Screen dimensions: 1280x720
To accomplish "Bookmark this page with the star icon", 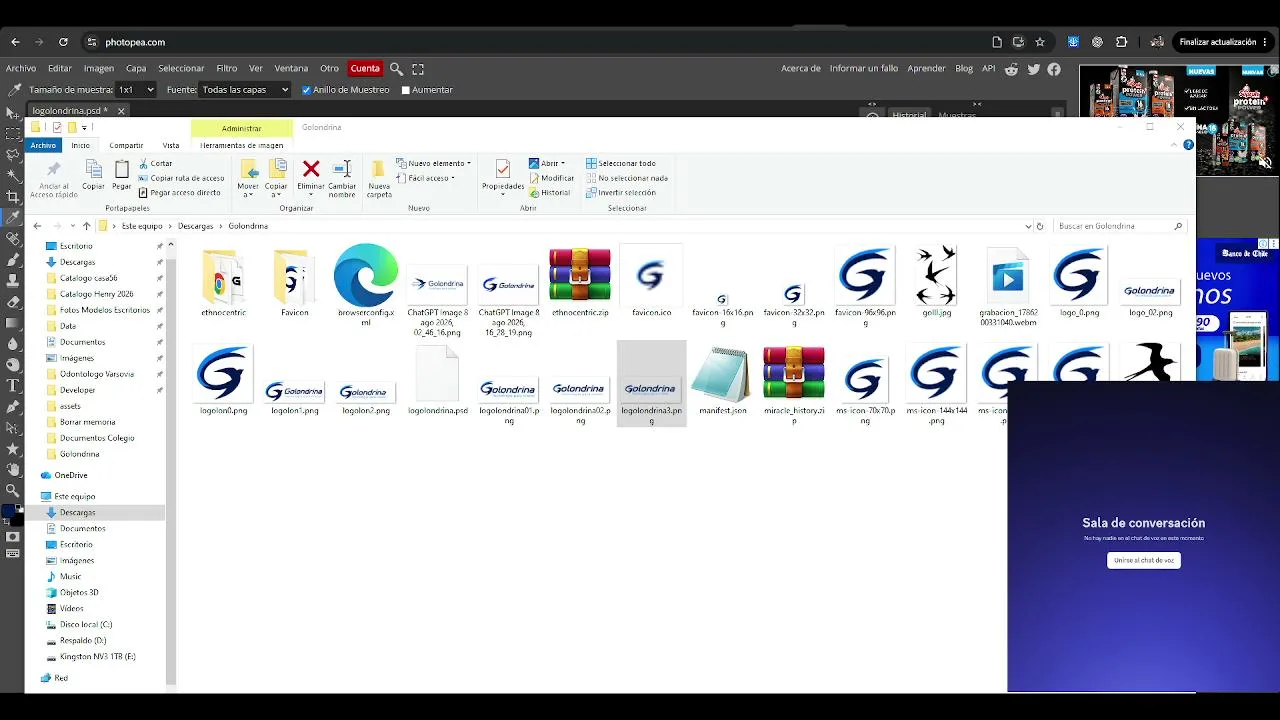I will click(1040, 42).
